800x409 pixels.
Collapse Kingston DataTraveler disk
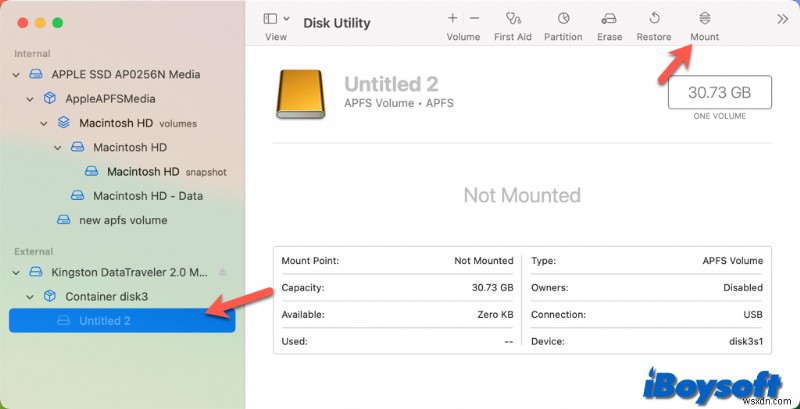16,272
